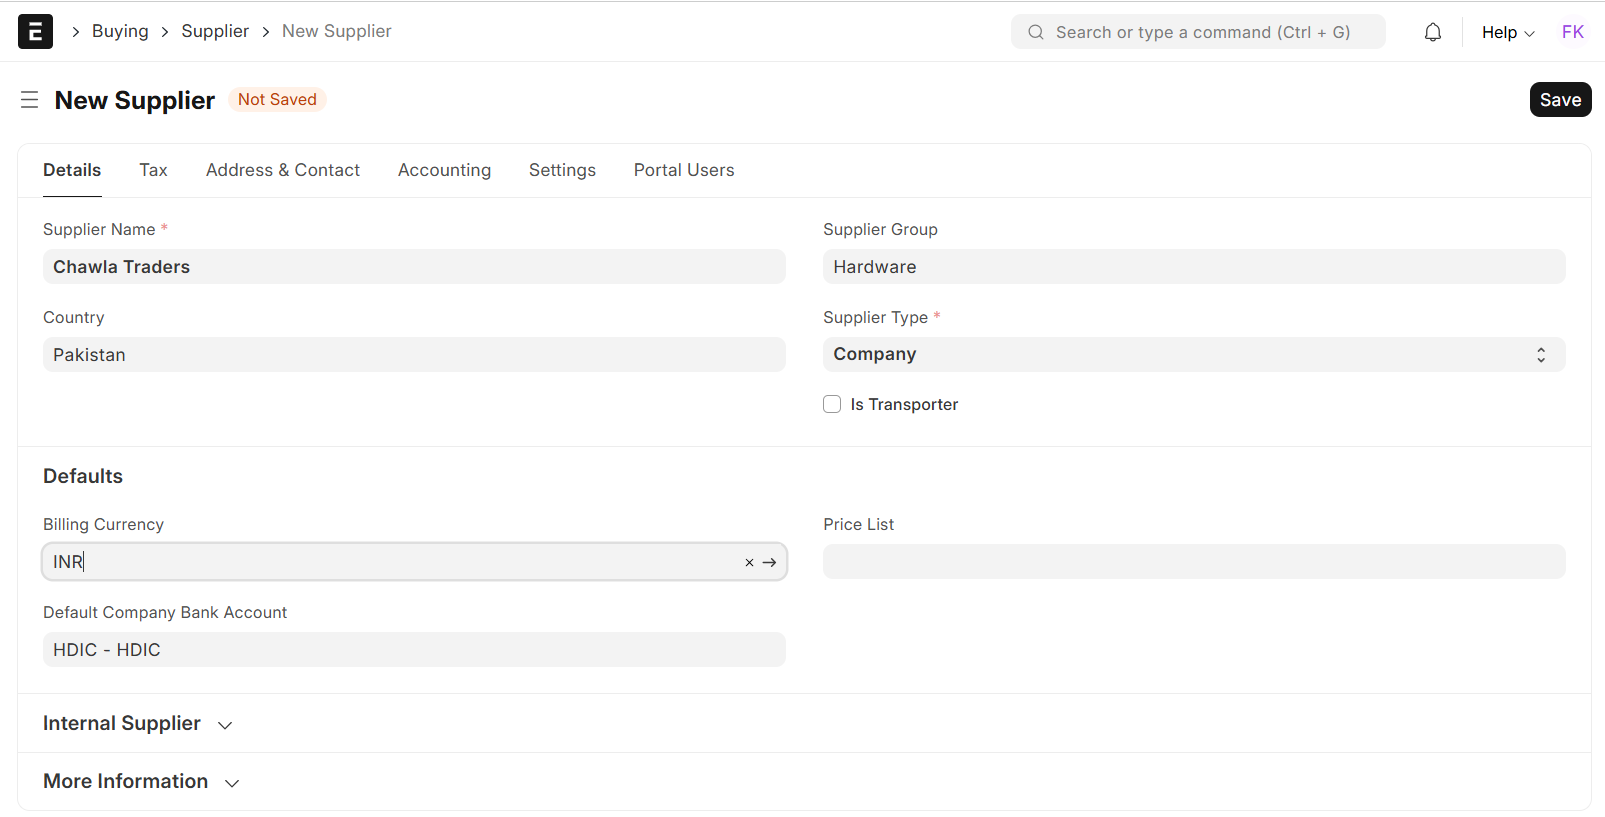Open the notifications bell
1605x817 pixels.
[x=1432, y=32]
